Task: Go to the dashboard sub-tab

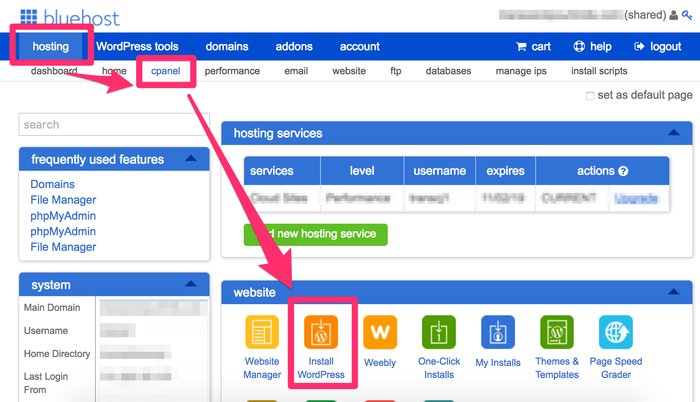Action: (x=54, y=71)
